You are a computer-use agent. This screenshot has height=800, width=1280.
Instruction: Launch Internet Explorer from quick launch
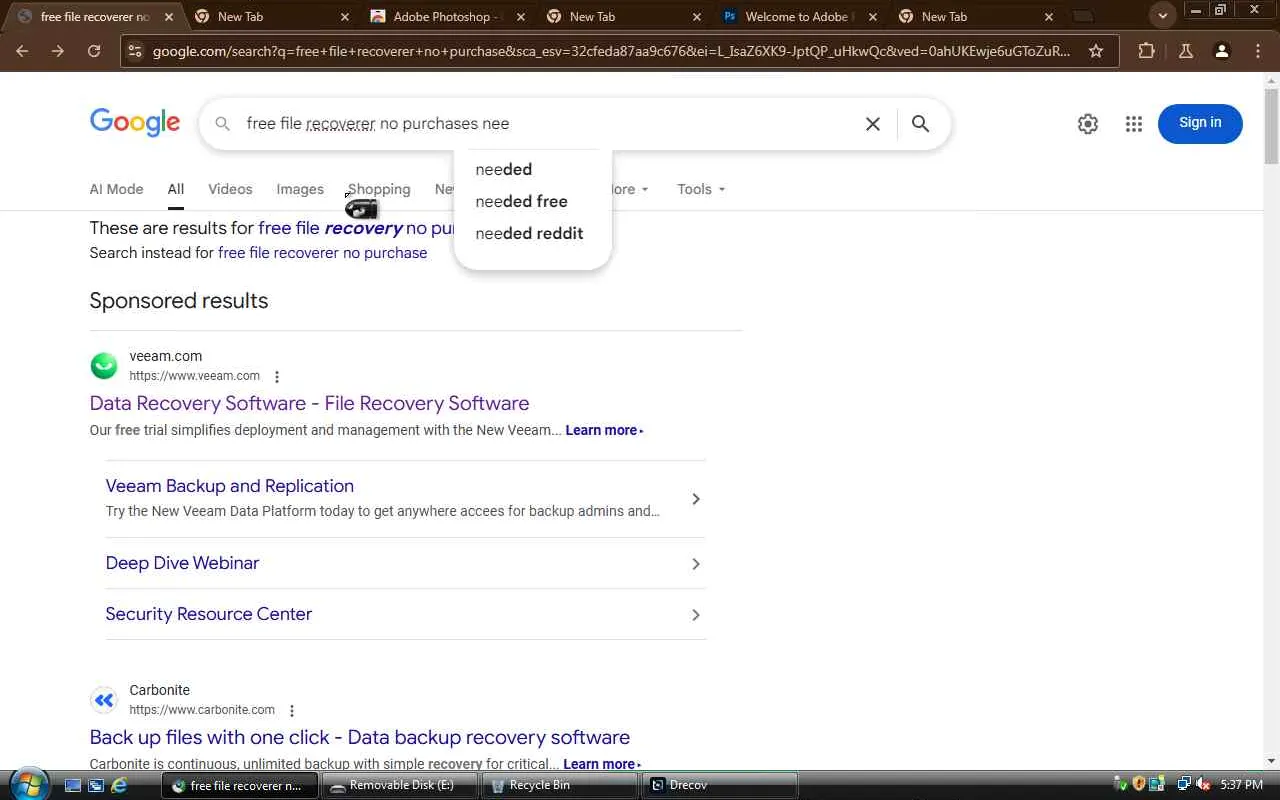click(119, 785)
